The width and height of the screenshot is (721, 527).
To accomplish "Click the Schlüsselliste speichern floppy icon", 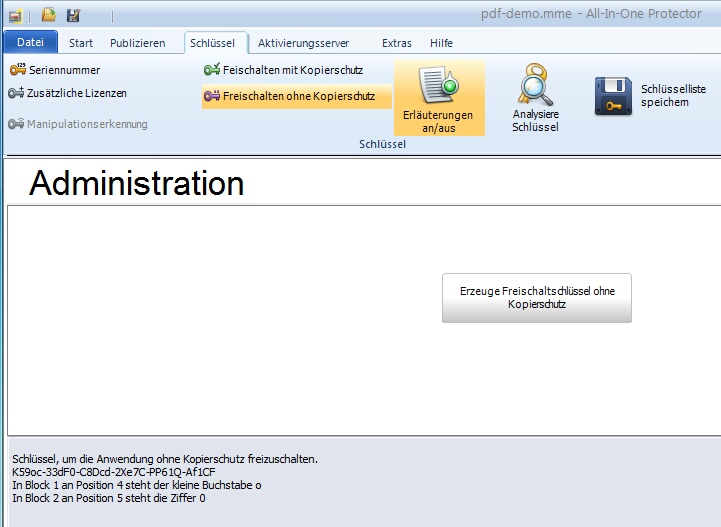I will (613, 96).
